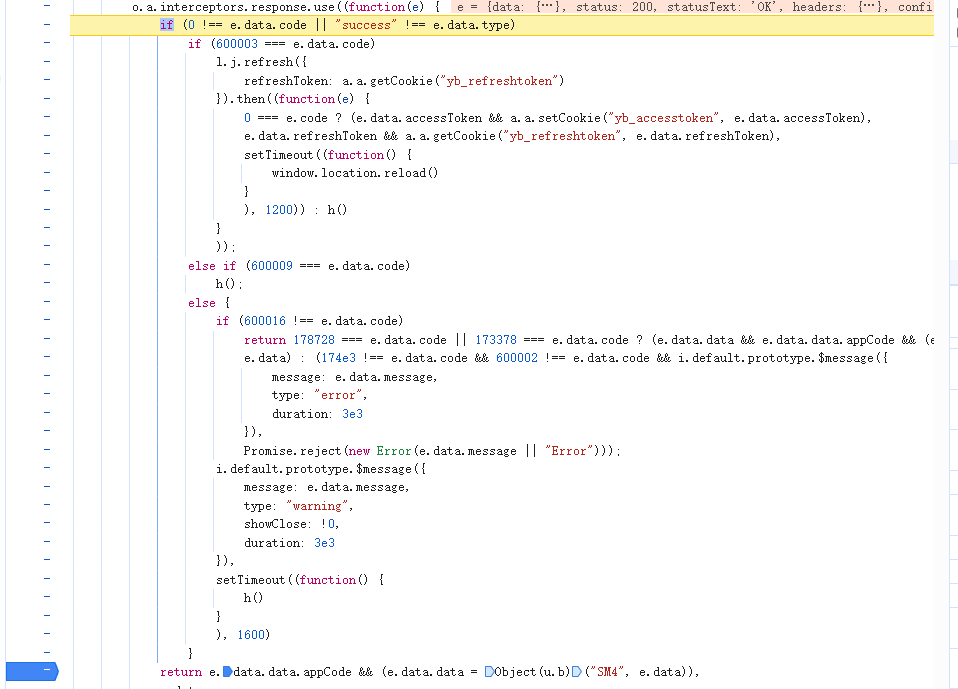This screenshot has width=958, height=689.
Task: Click the 'h();' call under else if
Action: (x=229, y=284)
